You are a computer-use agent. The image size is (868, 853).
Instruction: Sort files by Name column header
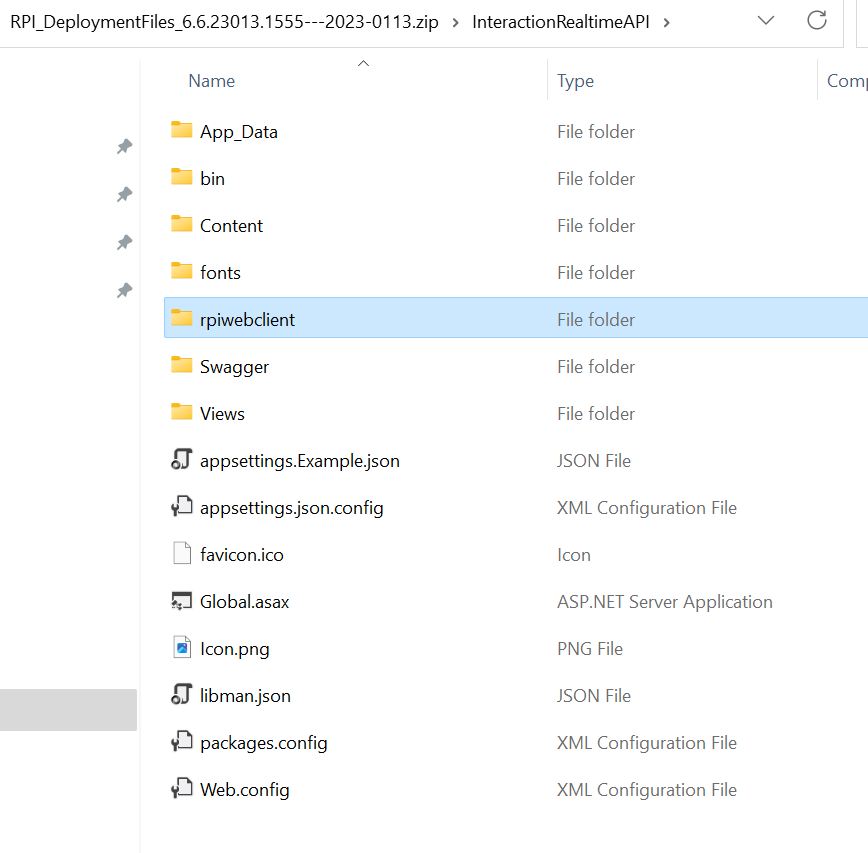coord(212,81)
